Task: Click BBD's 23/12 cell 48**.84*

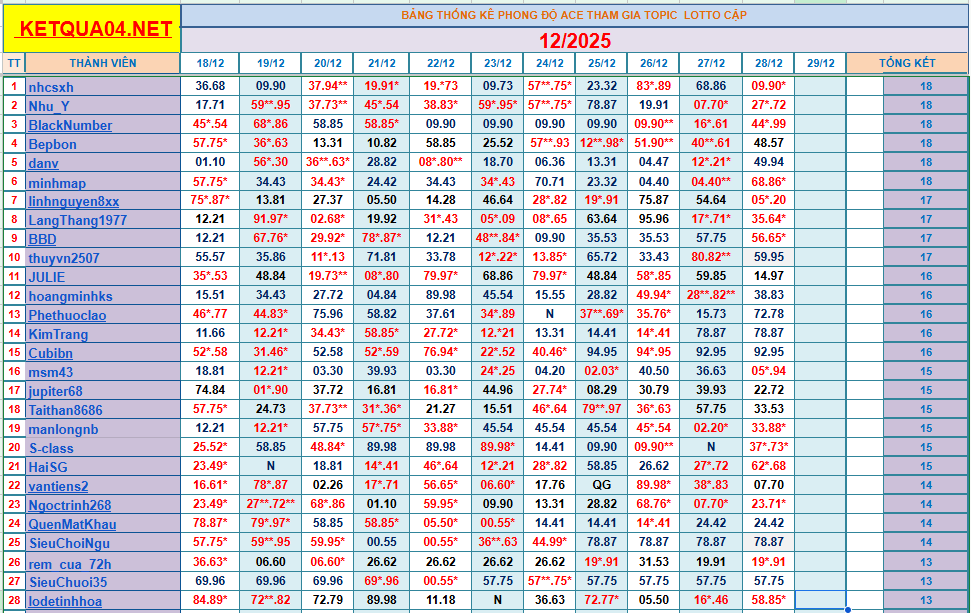Action: click(498, 238)
